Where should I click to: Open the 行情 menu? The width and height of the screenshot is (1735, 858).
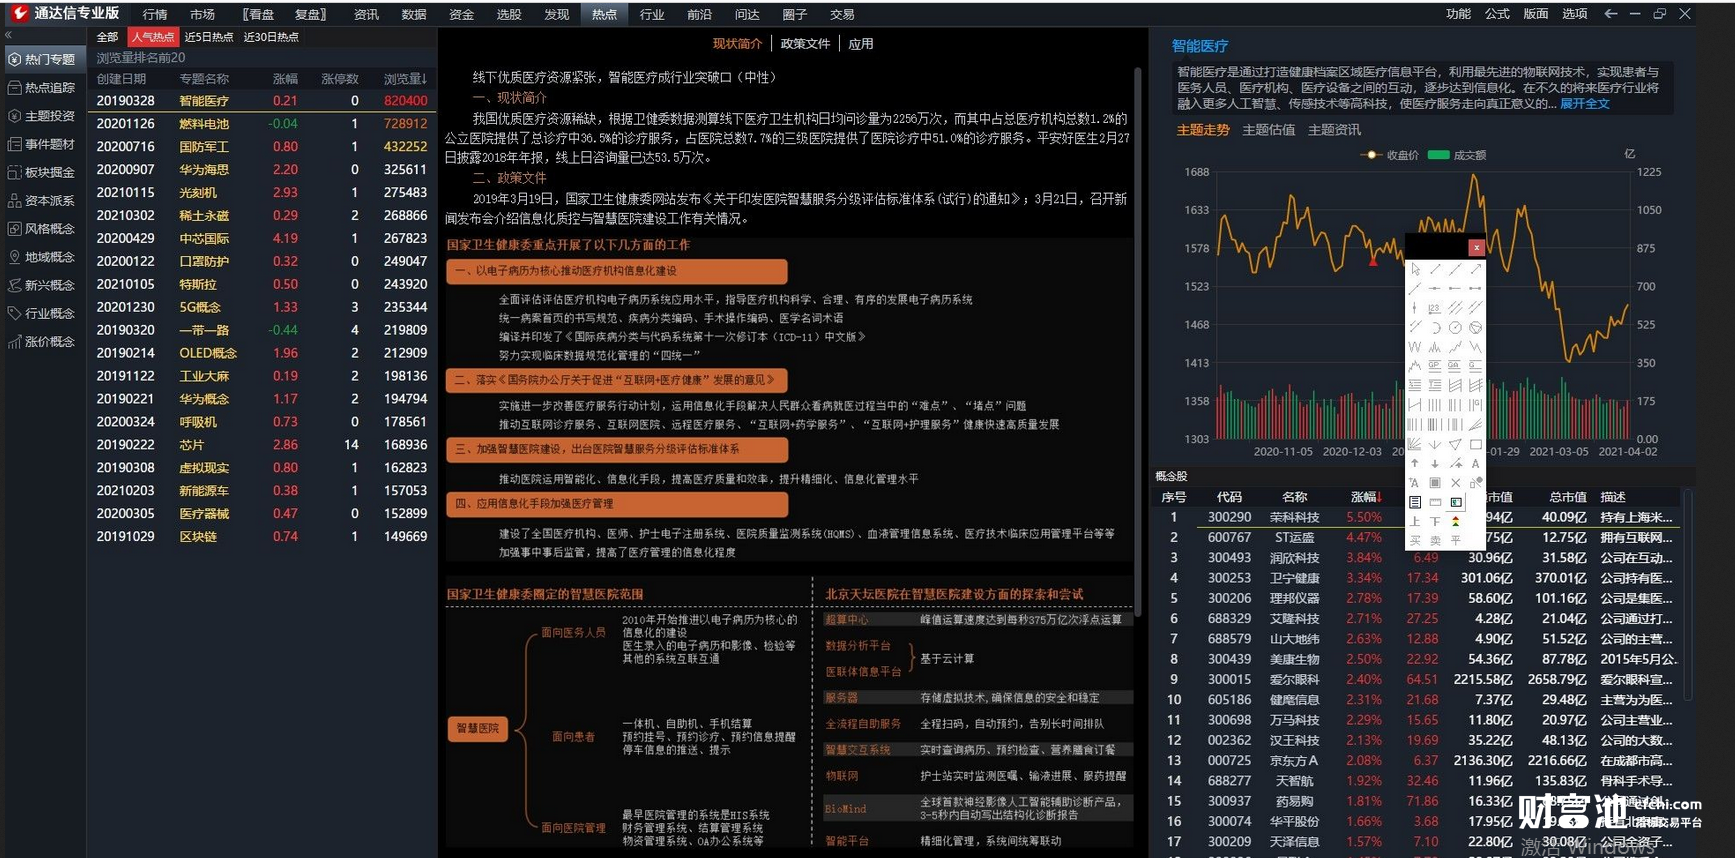coord(155,14)
